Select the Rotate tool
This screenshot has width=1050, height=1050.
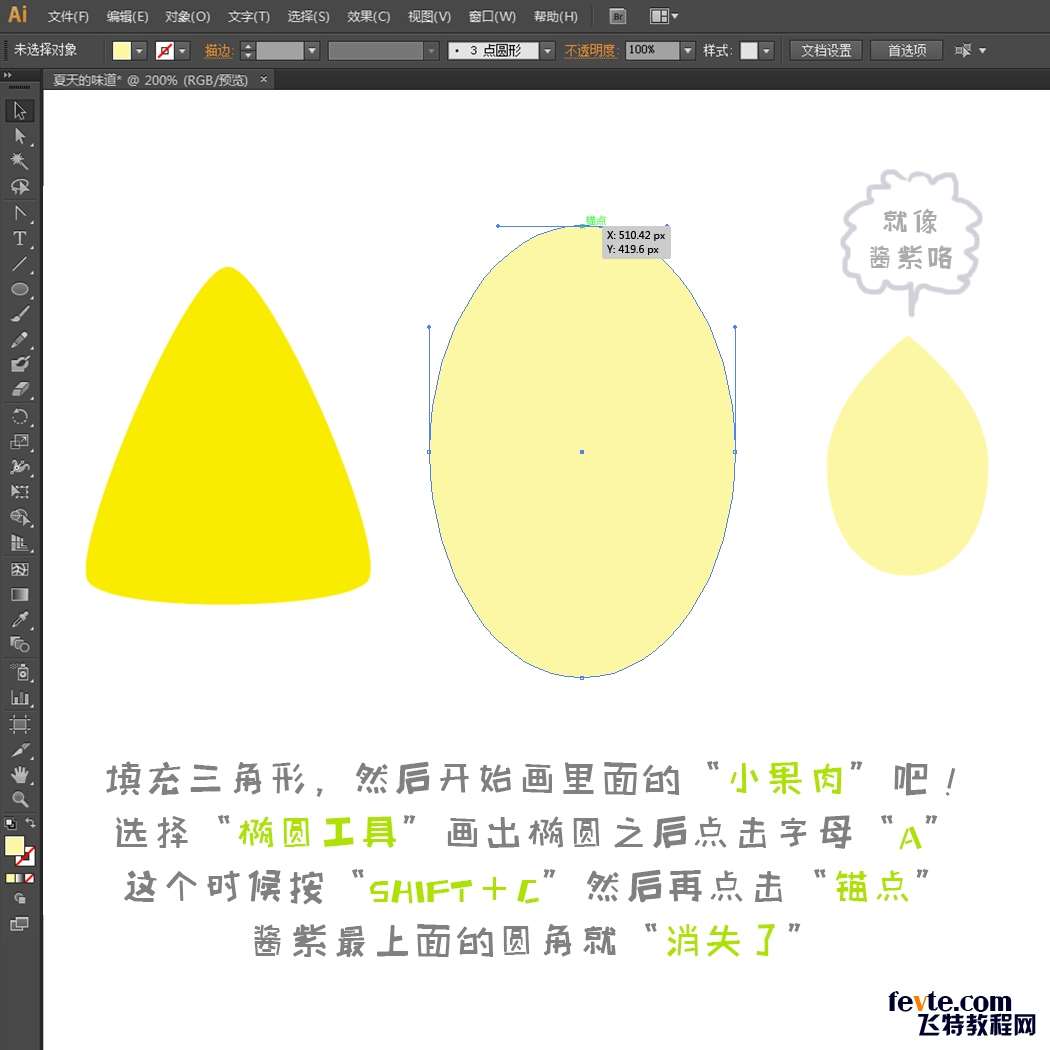(19, 417)
